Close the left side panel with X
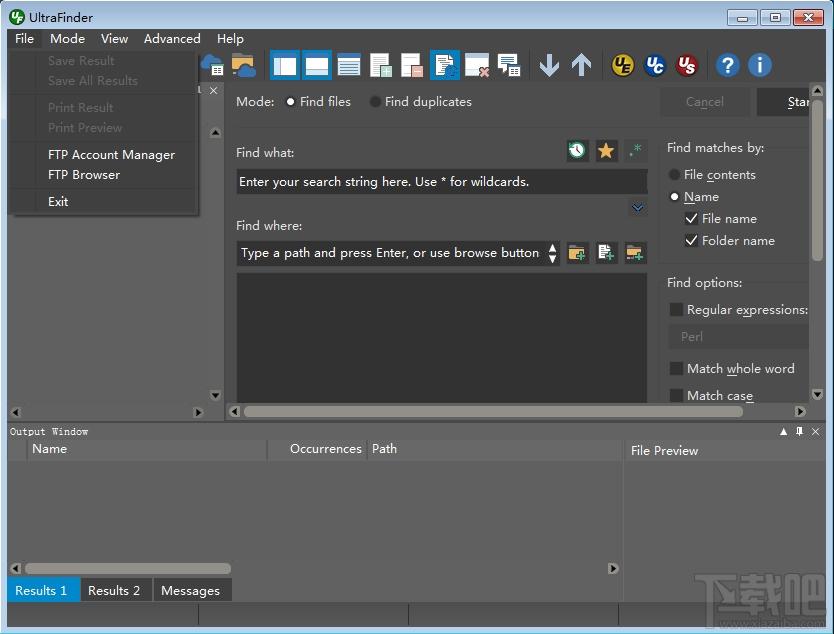Screen dimensions: 834x634 (x=213, y=90)
